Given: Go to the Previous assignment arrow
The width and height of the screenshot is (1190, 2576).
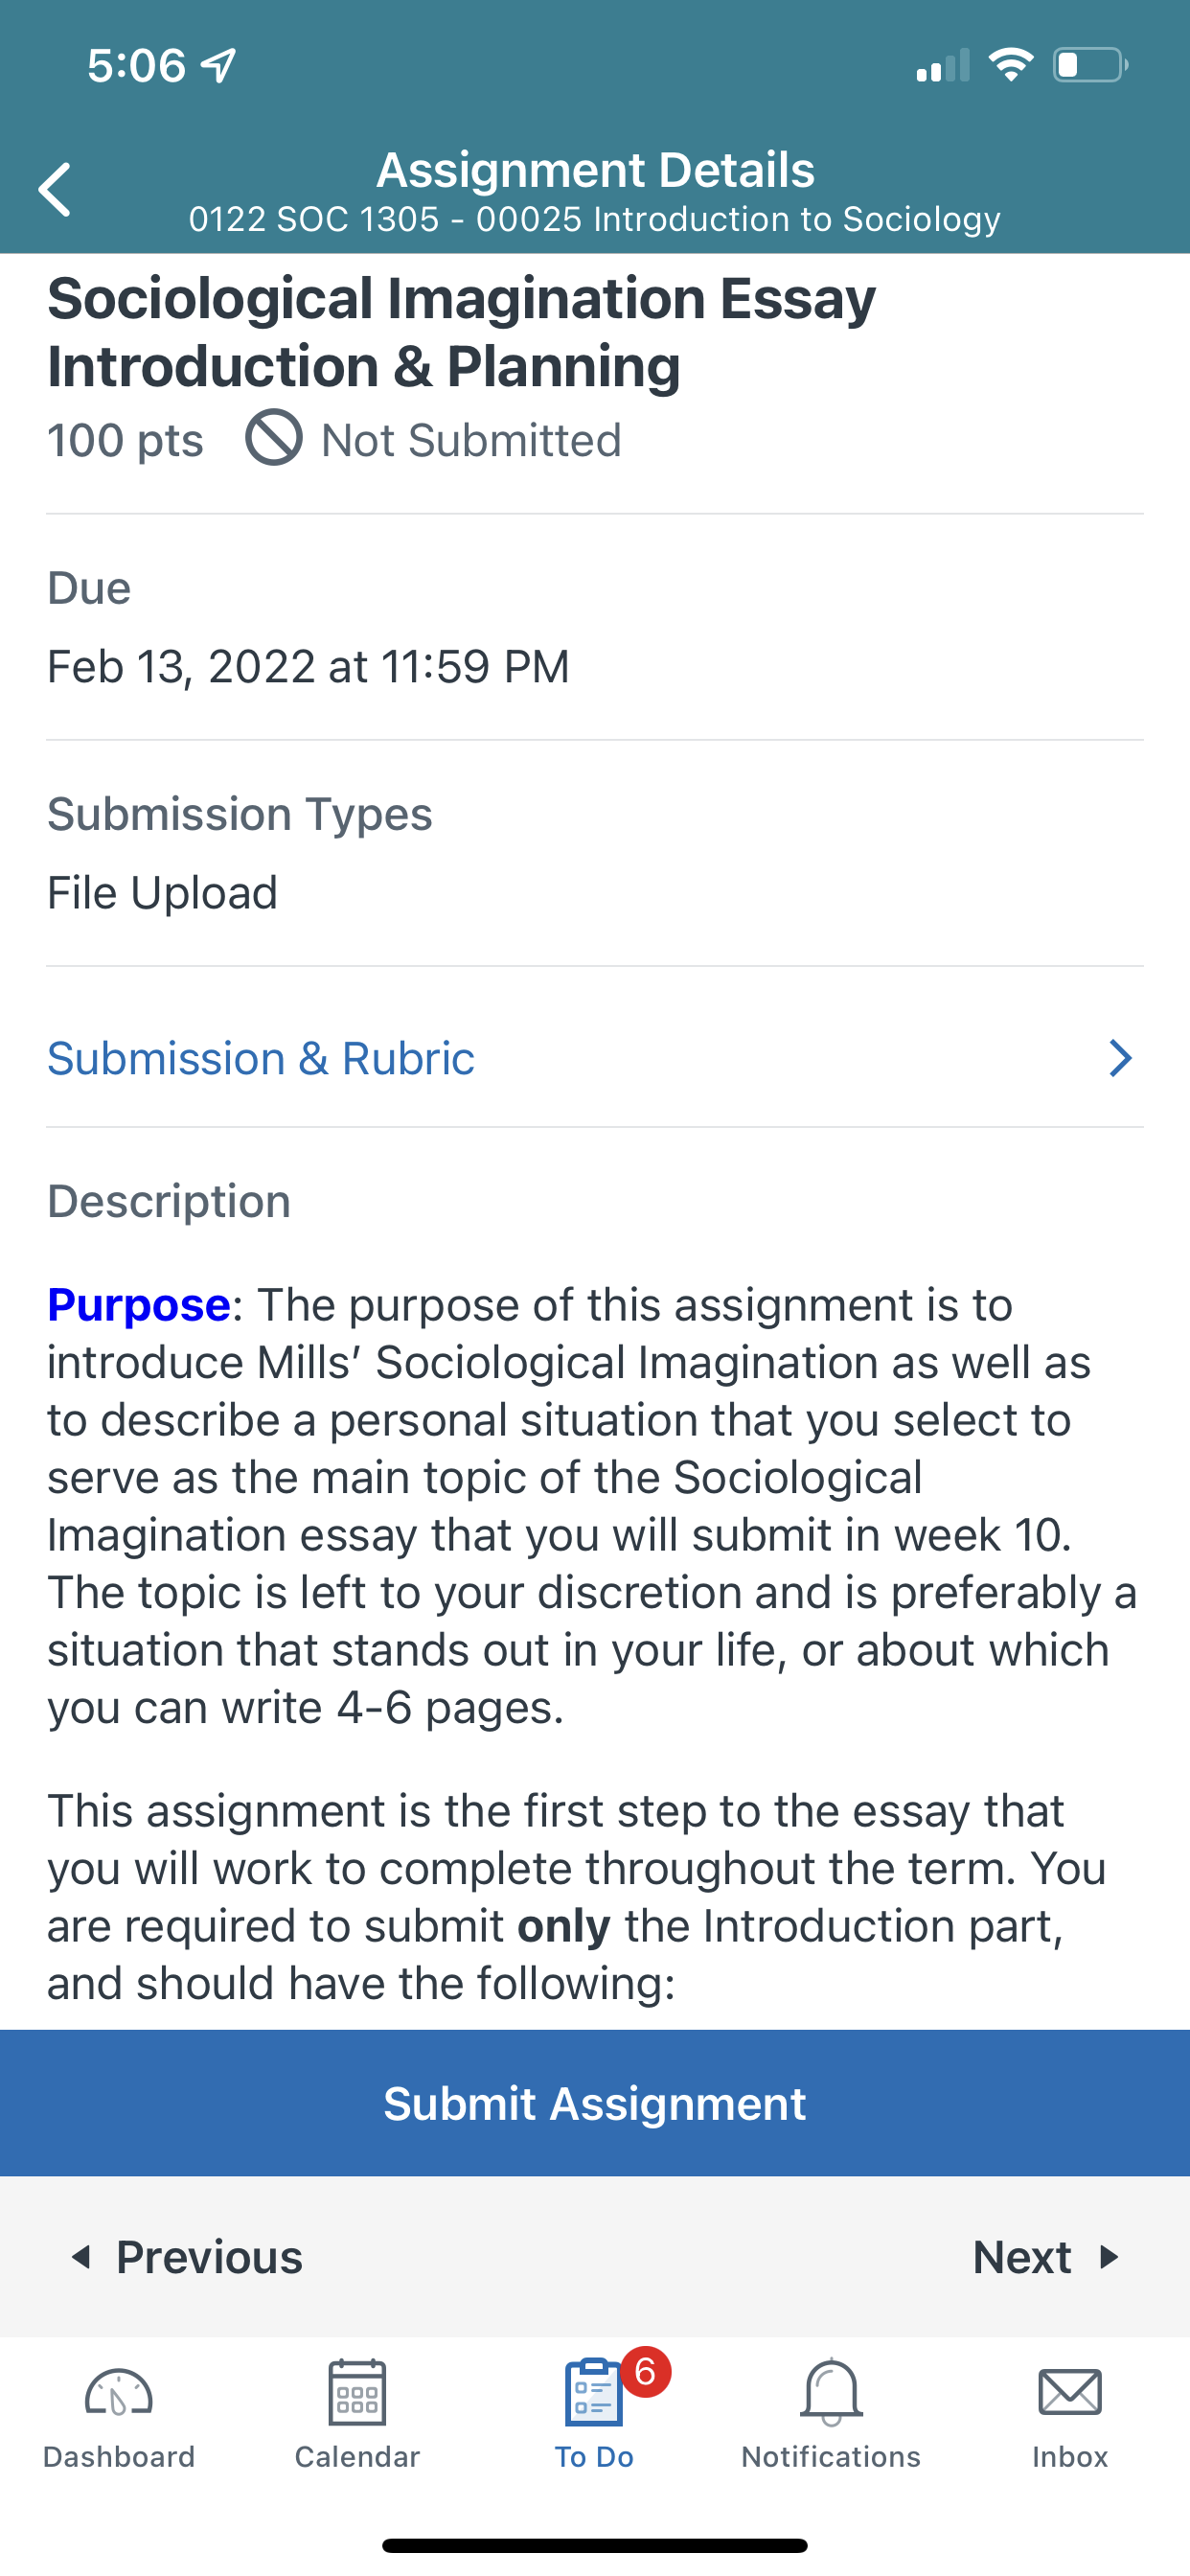Looking at the screenshot, I should (81, 2258).
